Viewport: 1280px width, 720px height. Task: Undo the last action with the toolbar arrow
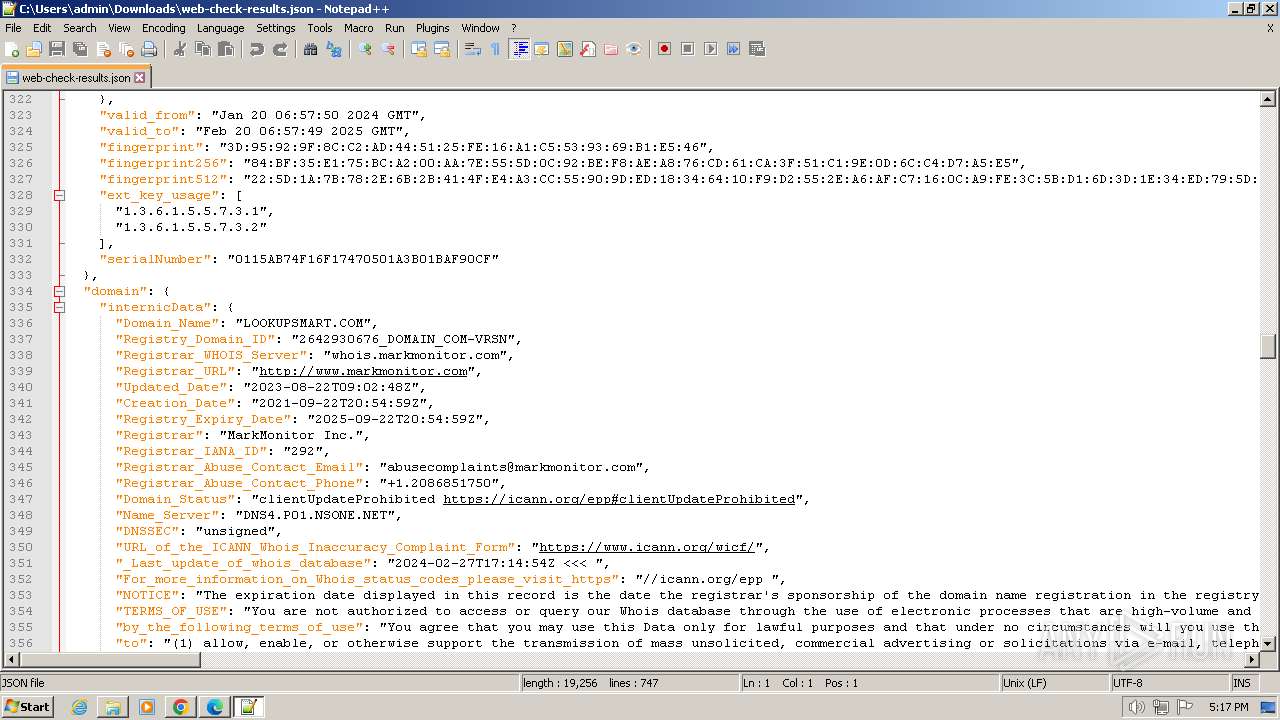(x=257, y=49)
